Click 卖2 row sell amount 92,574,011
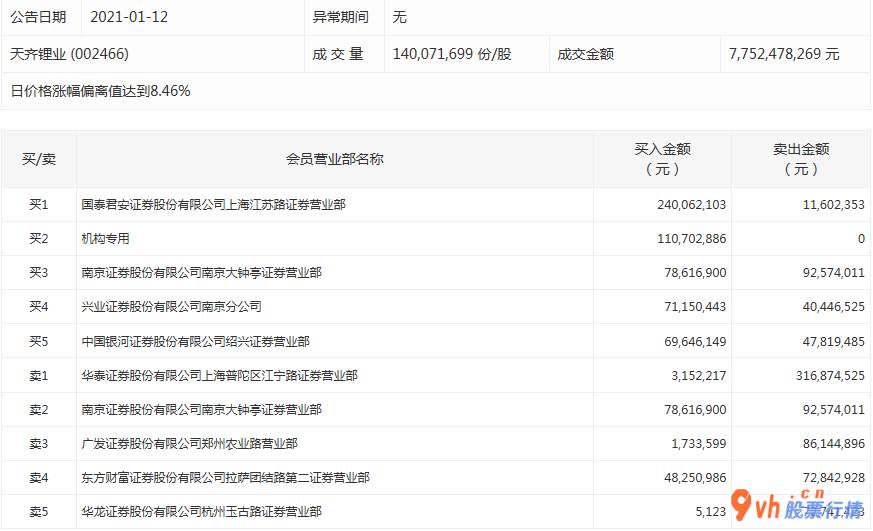Image resolution: width=873 pixels, height=531 pixels. (833, 410)
